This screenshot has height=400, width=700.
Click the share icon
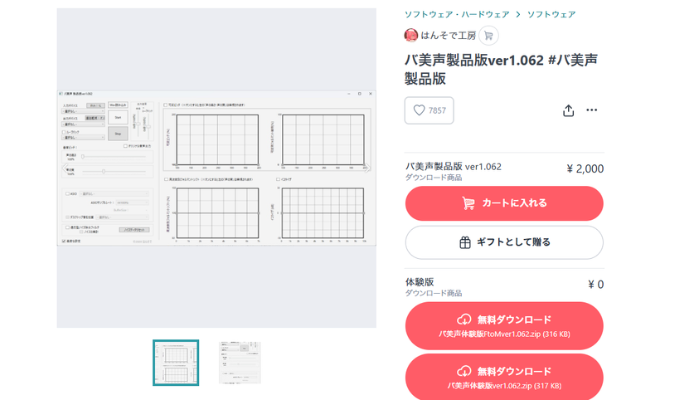point(568,110)
